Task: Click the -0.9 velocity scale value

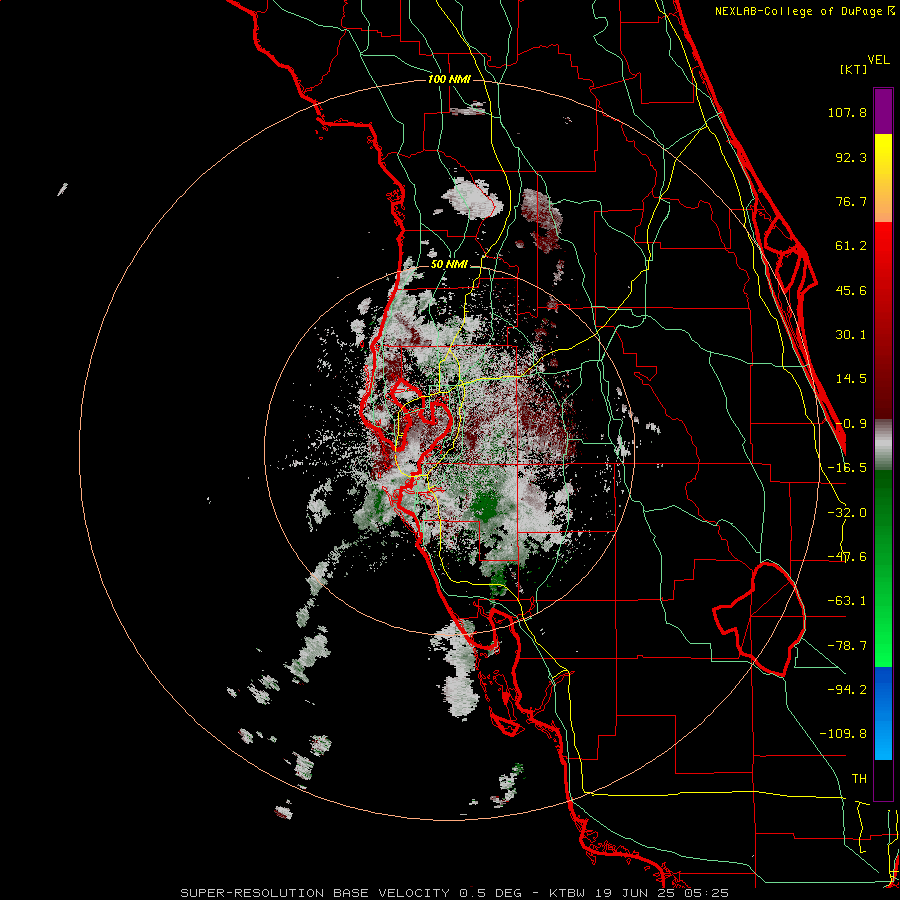Action: click(x=851, y=424)
